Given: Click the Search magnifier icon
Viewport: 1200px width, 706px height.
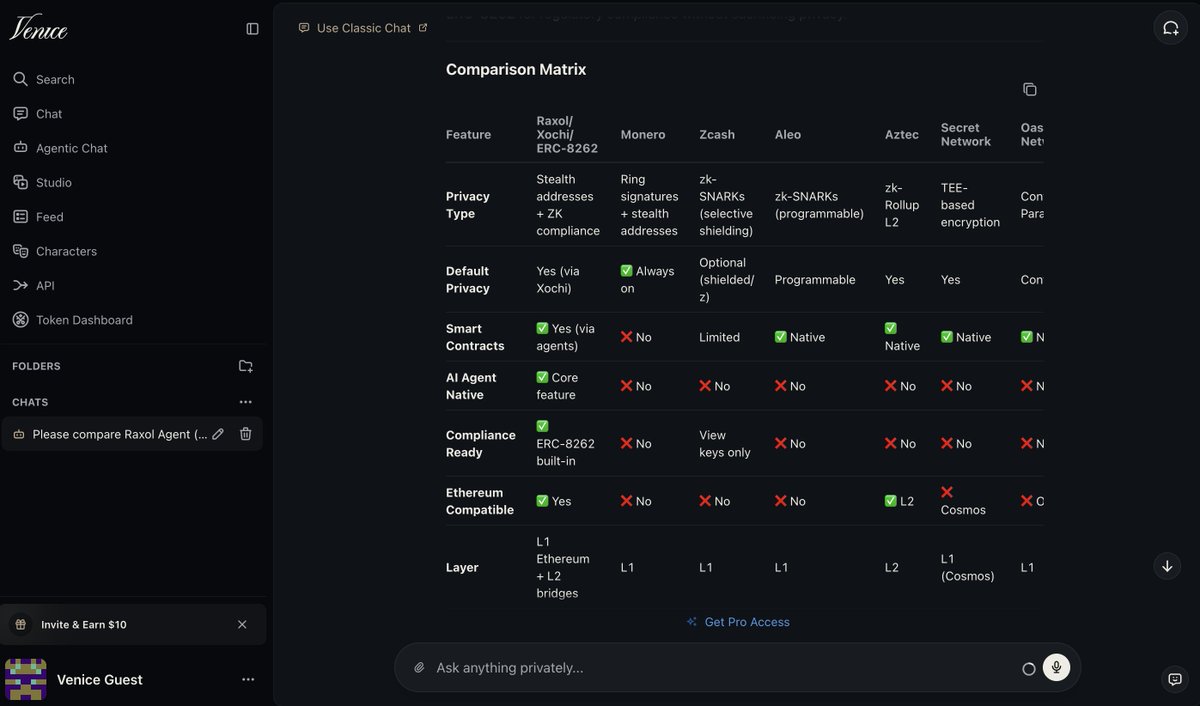Looking at the screenshot, I should coord(20,79).
